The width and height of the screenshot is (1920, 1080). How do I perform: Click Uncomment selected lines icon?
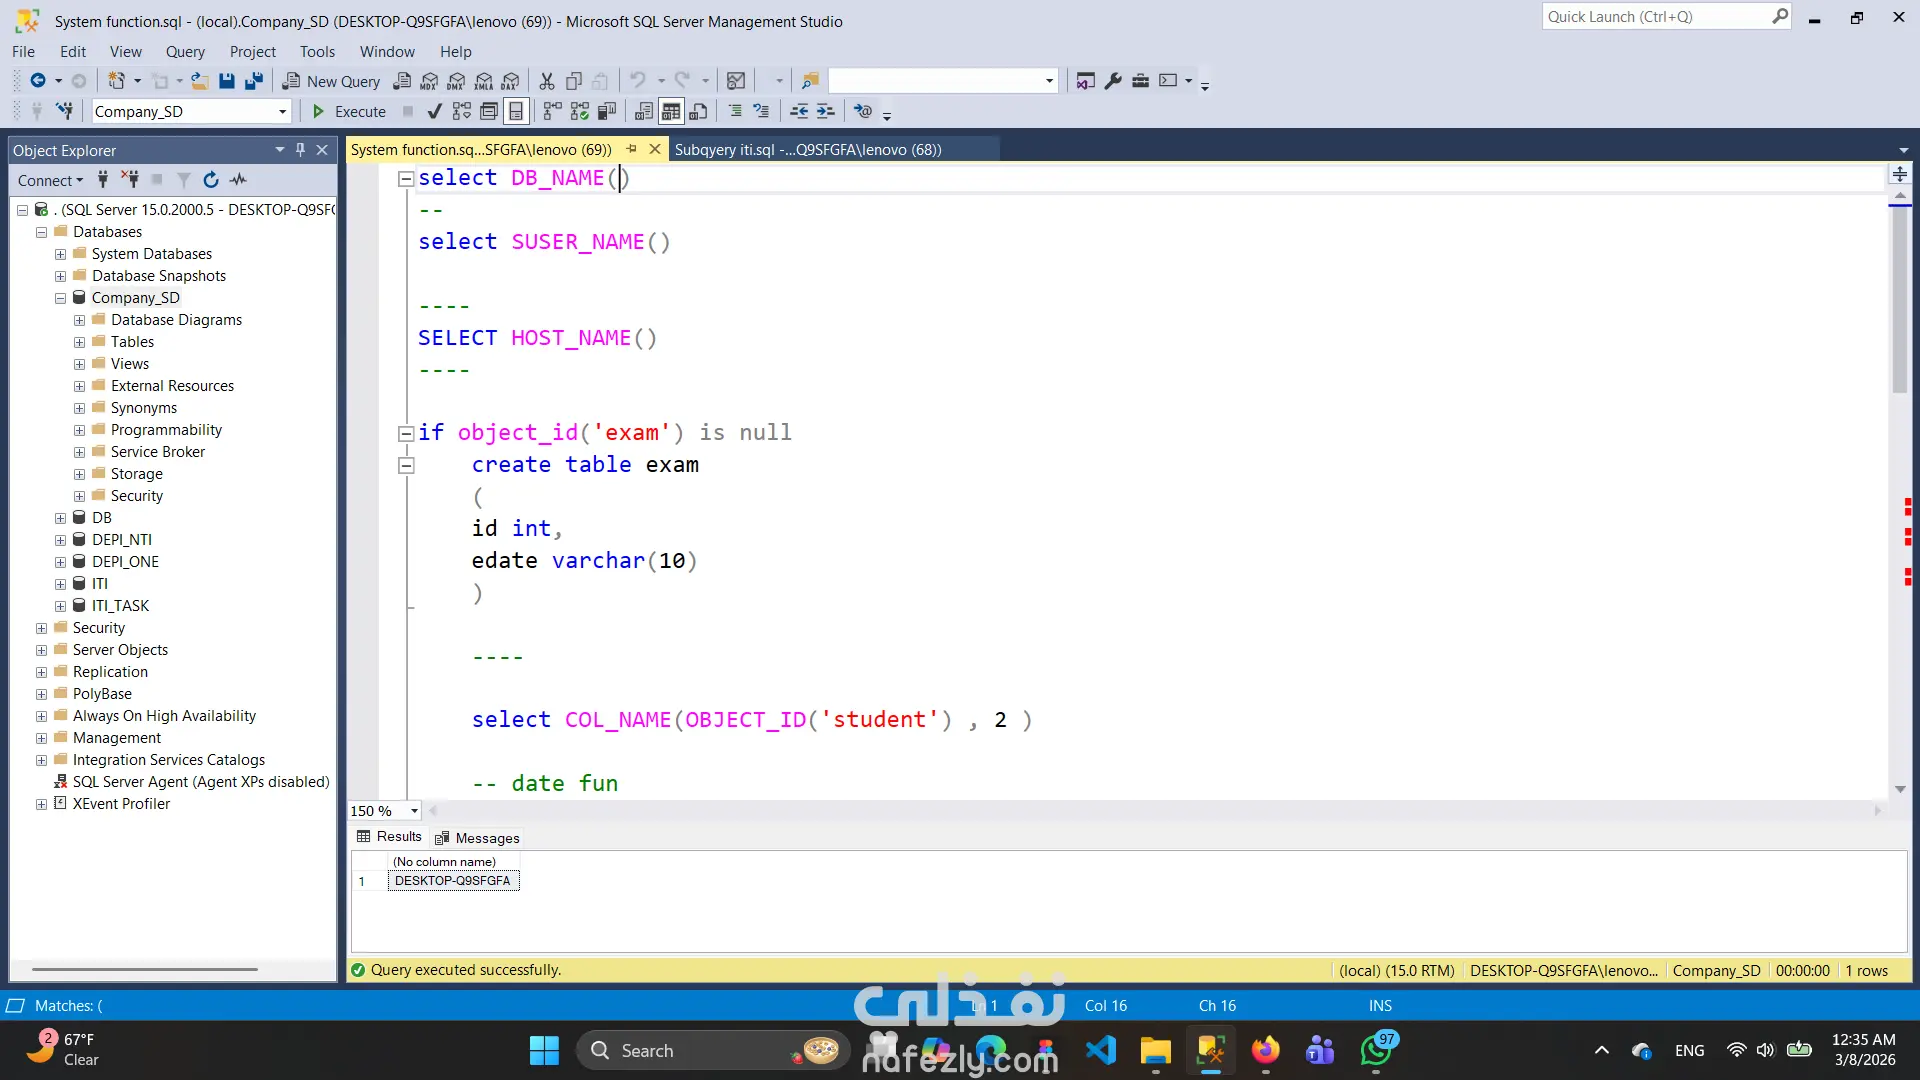pyautogui.click(x=762, y=111)
